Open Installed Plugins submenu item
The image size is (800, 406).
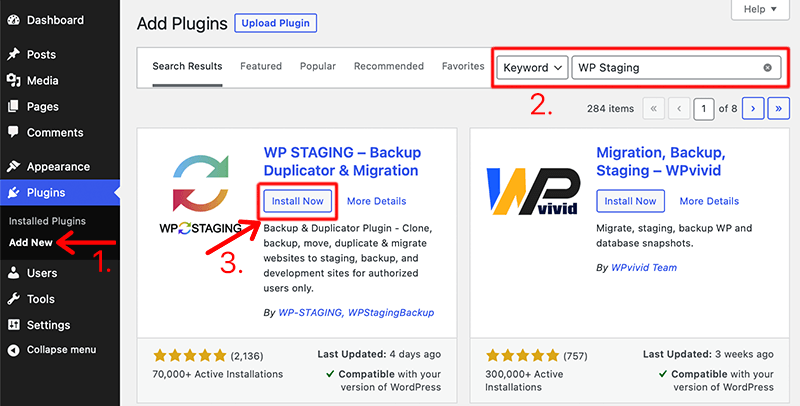tap(47, 221)
